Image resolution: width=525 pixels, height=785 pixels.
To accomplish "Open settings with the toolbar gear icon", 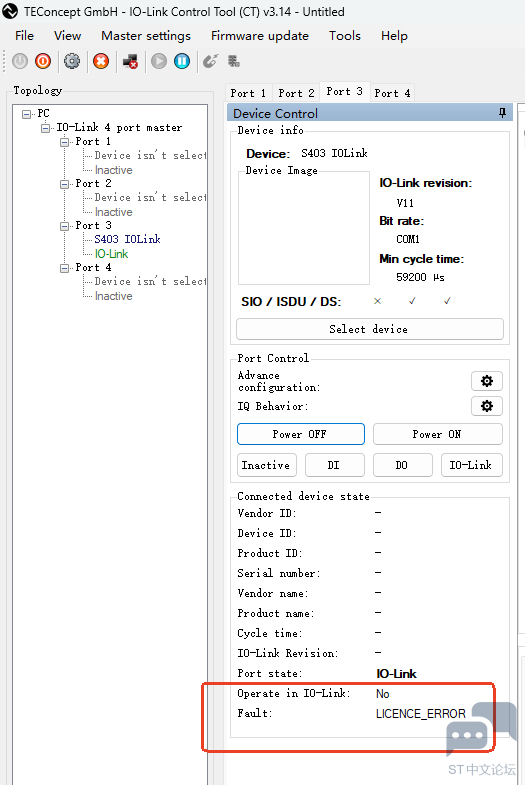I will point(72,62).
